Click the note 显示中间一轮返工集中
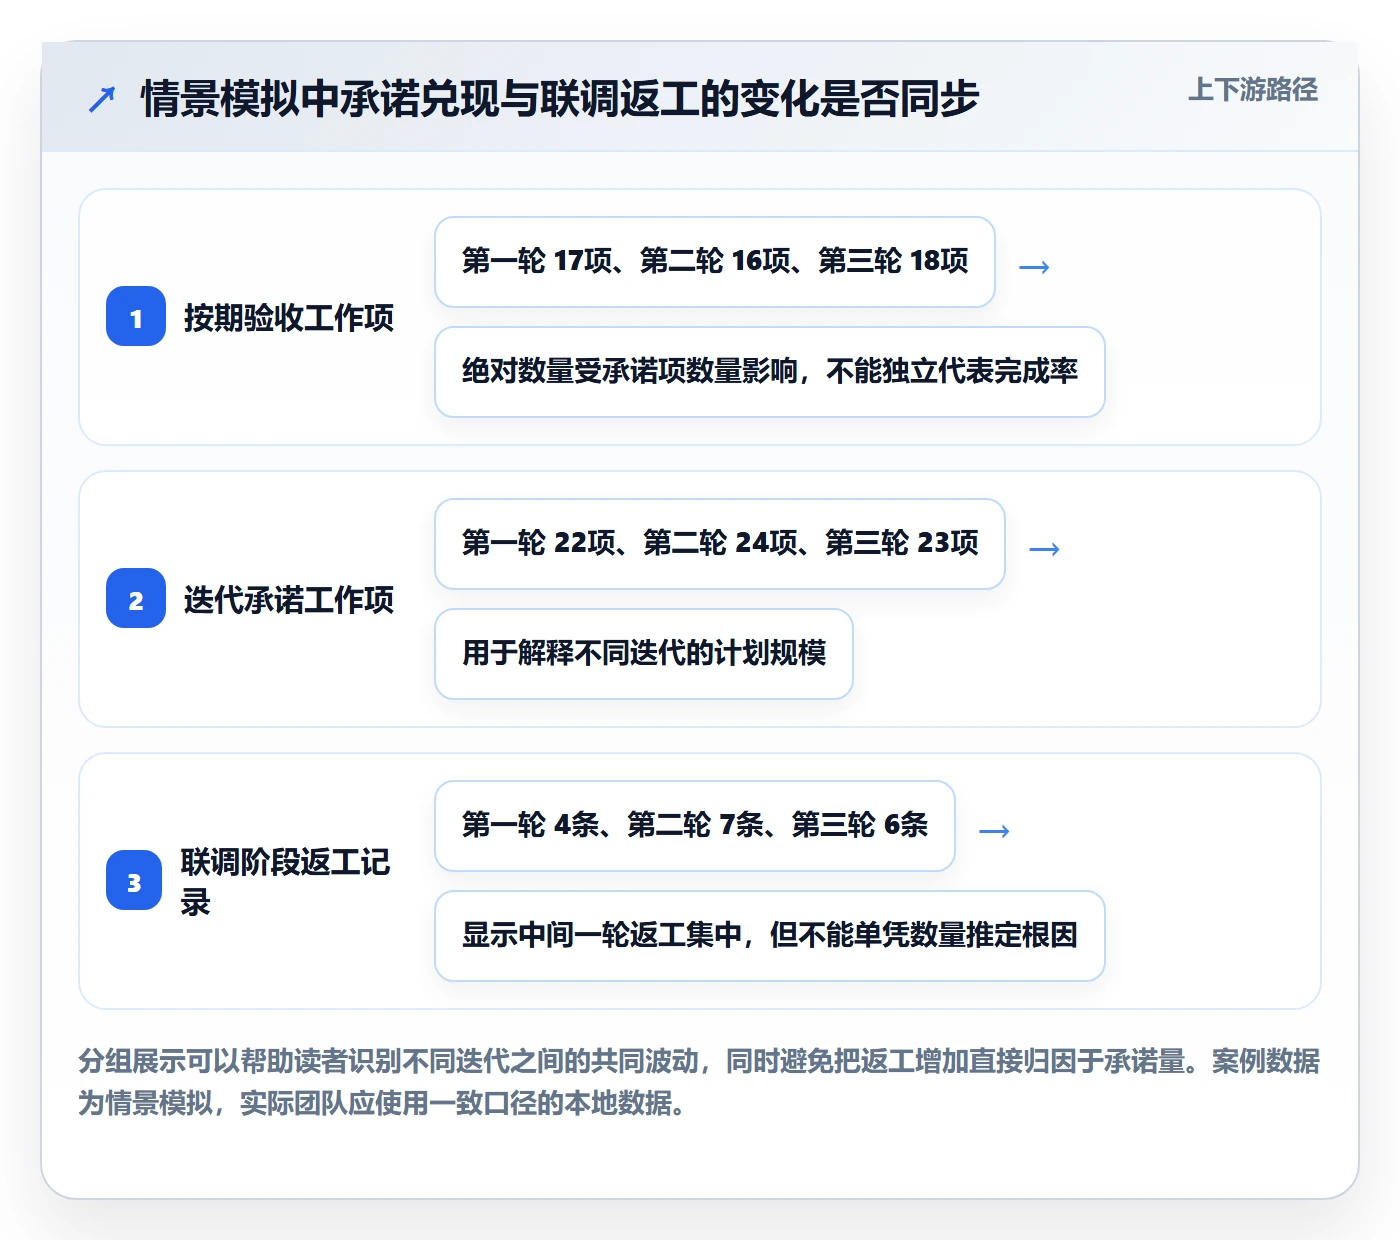The height and width of the screenshot is (1240, 1400). pos(770,936)
